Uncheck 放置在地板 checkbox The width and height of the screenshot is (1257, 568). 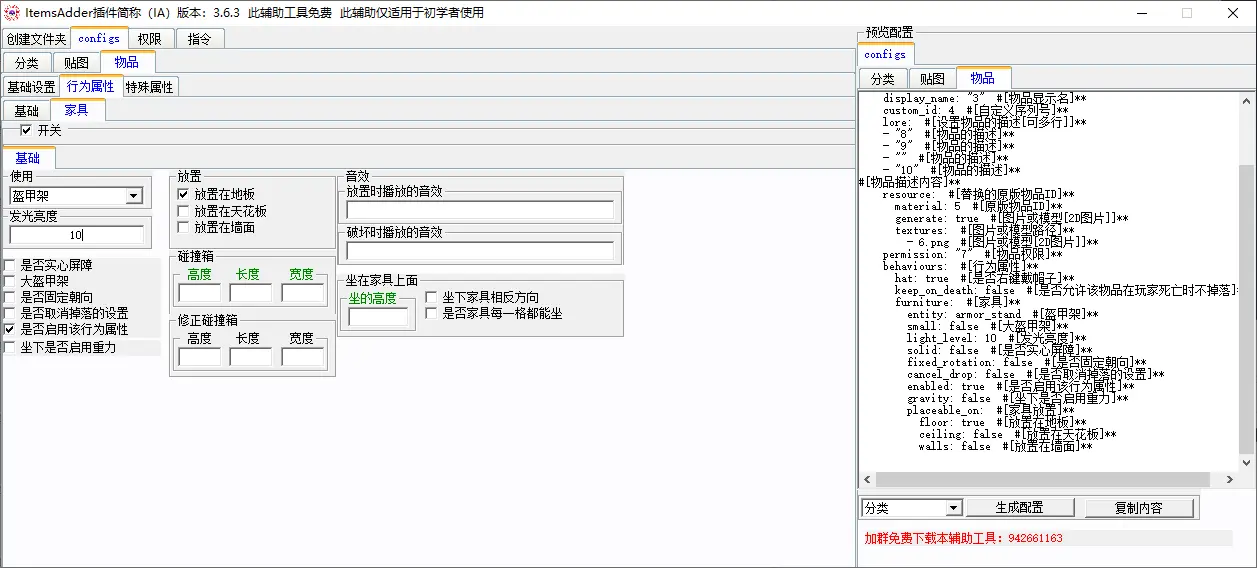click(183, 194)
